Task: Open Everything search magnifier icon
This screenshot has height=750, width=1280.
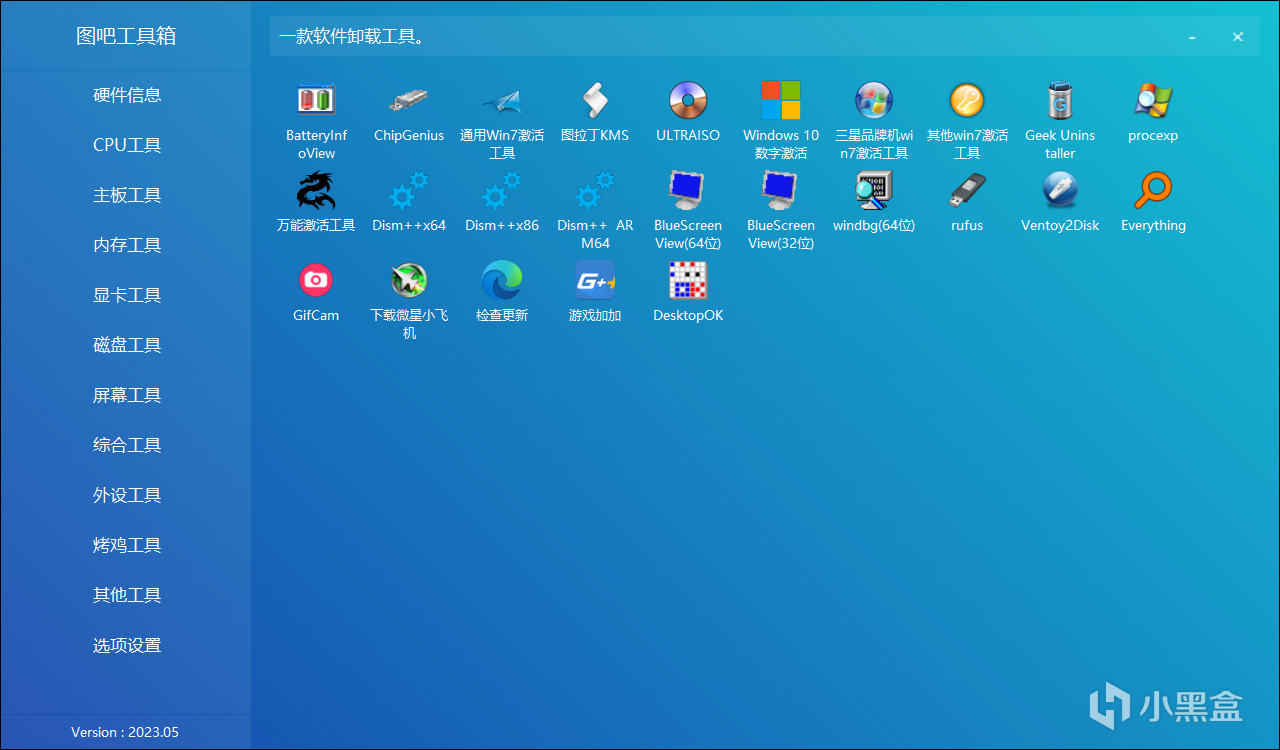Action: 1153,190
